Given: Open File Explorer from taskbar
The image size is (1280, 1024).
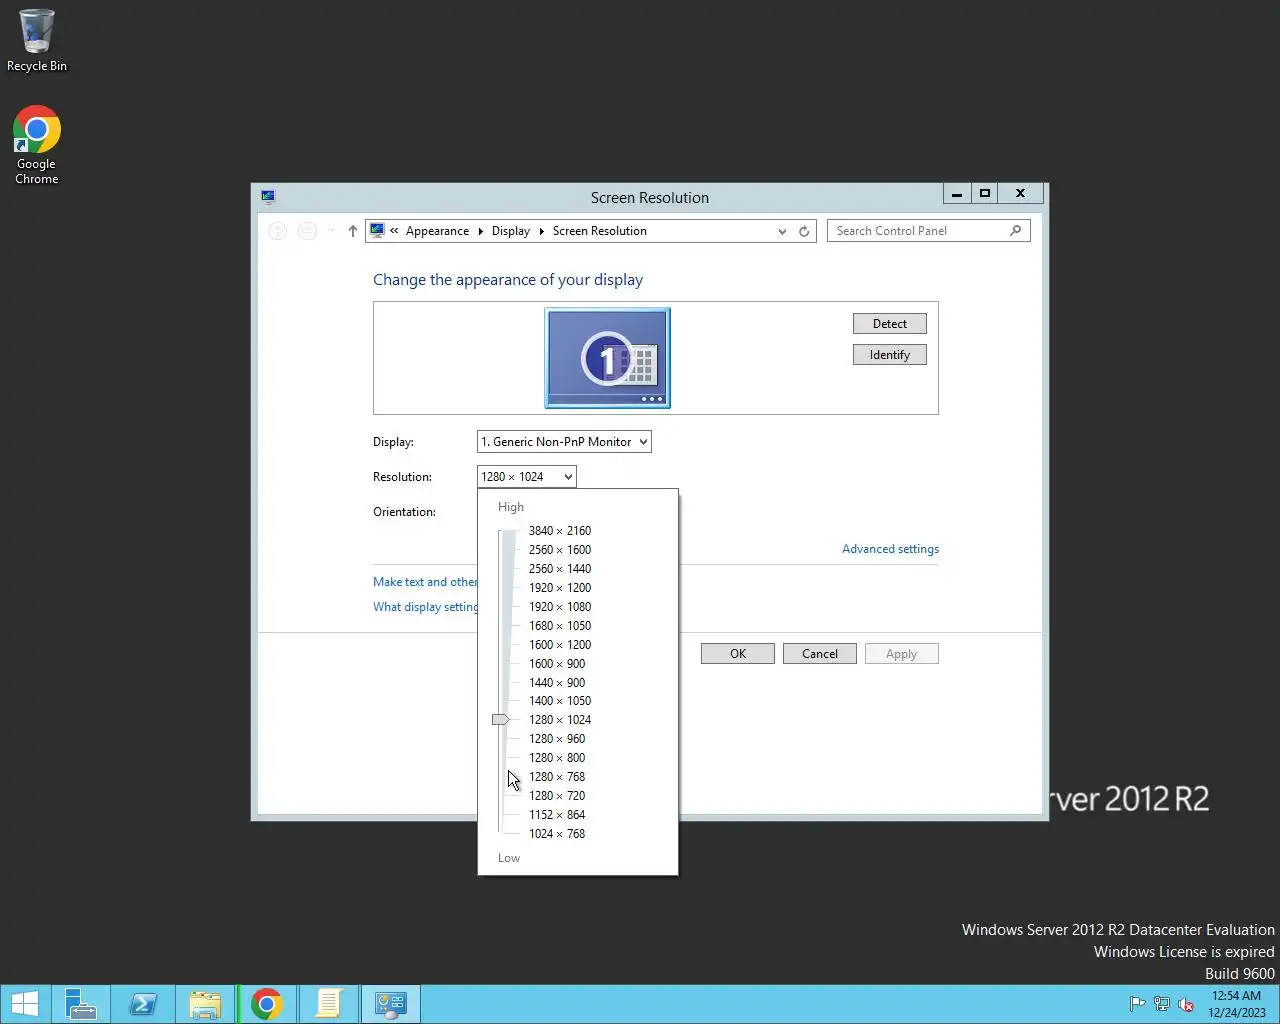Looking at the screenshot, I should [205, 1004].
